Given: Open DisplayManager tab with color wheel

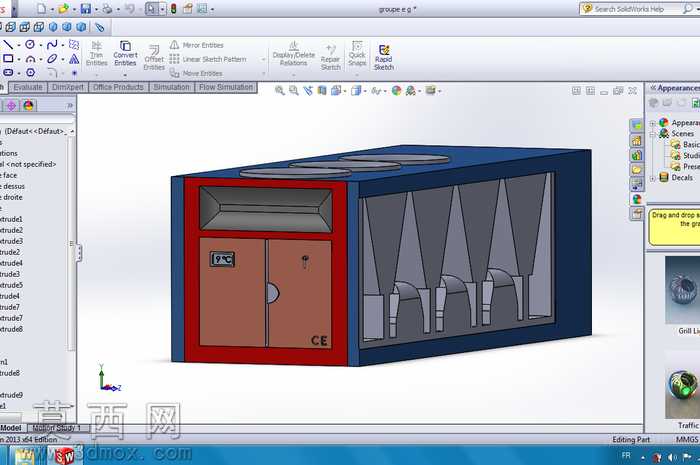Looking at the screenshot, I should click(28, 105).
